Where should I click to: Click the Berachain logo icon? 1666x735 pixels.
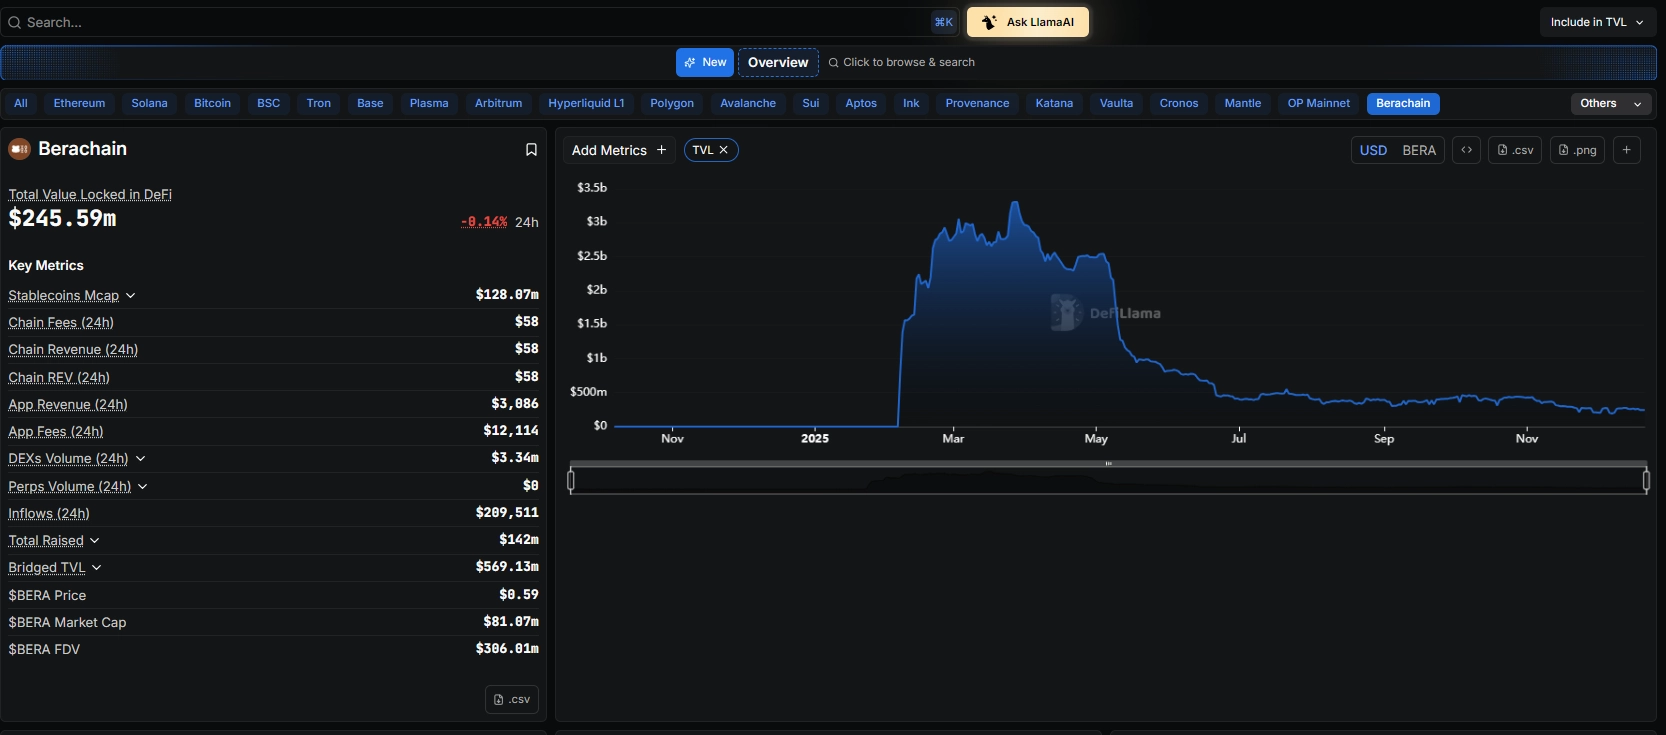pos(20,149)
